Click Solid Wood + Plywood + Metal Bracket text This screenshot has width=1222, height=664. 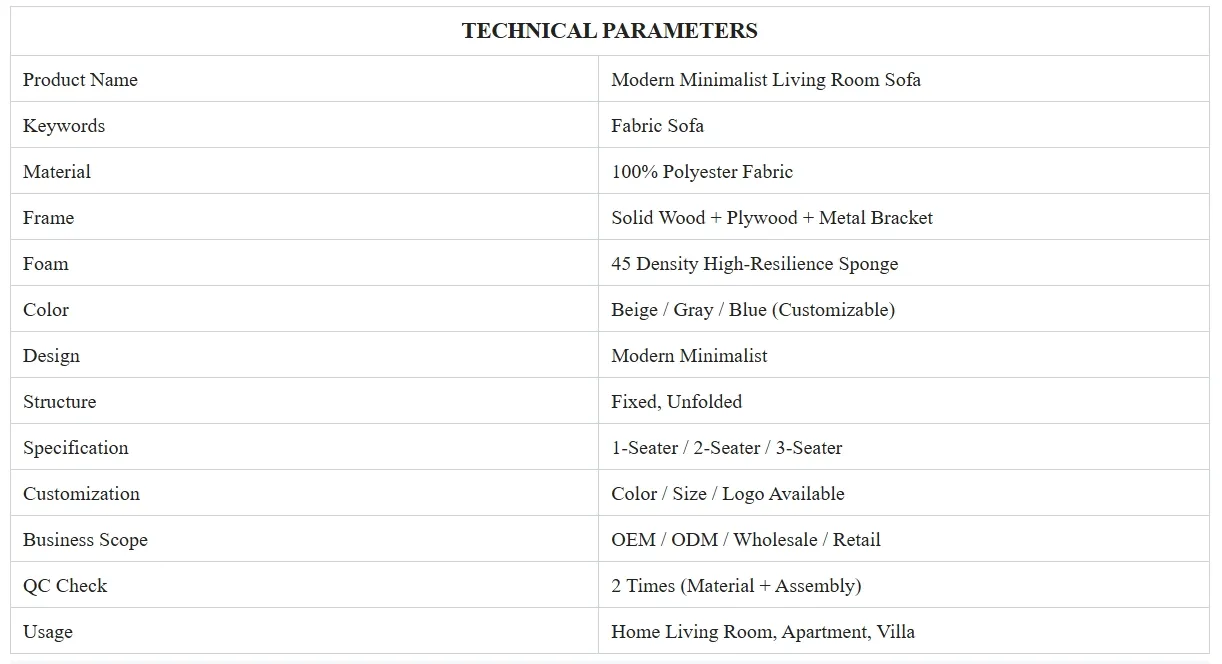pyautogui.click(x=771, y=218)
